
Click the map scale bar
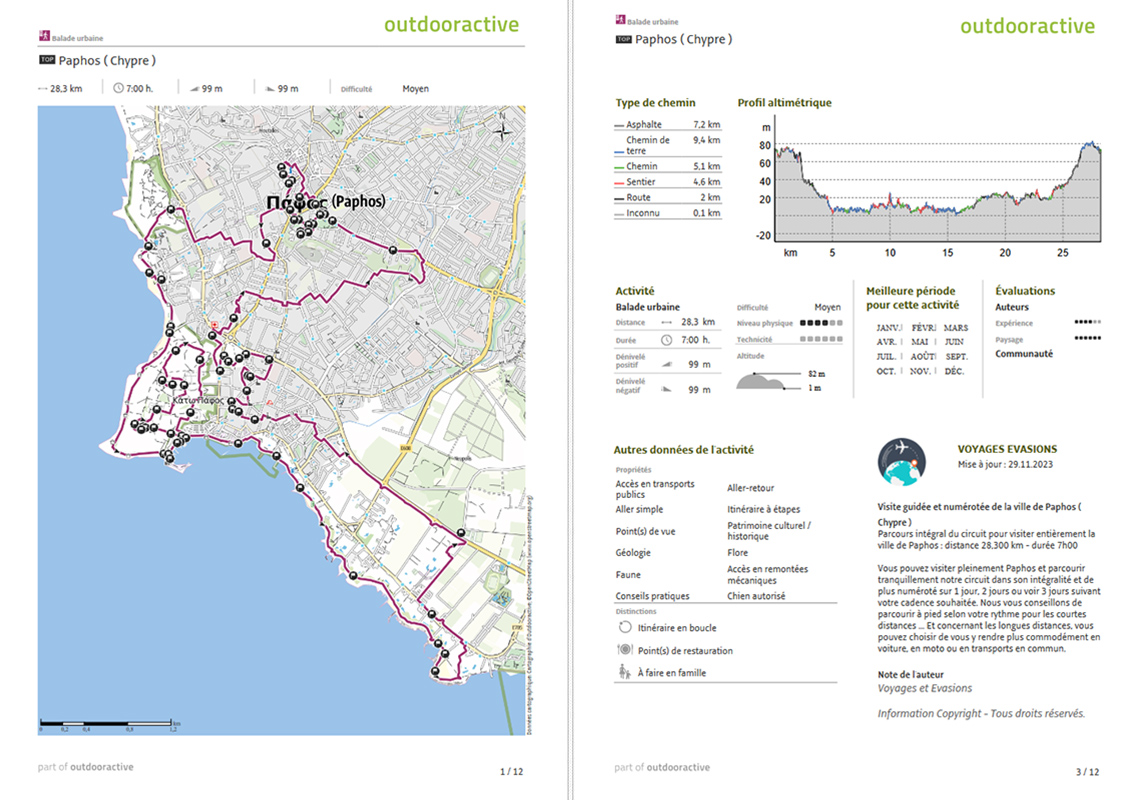[x=106, y=723]
